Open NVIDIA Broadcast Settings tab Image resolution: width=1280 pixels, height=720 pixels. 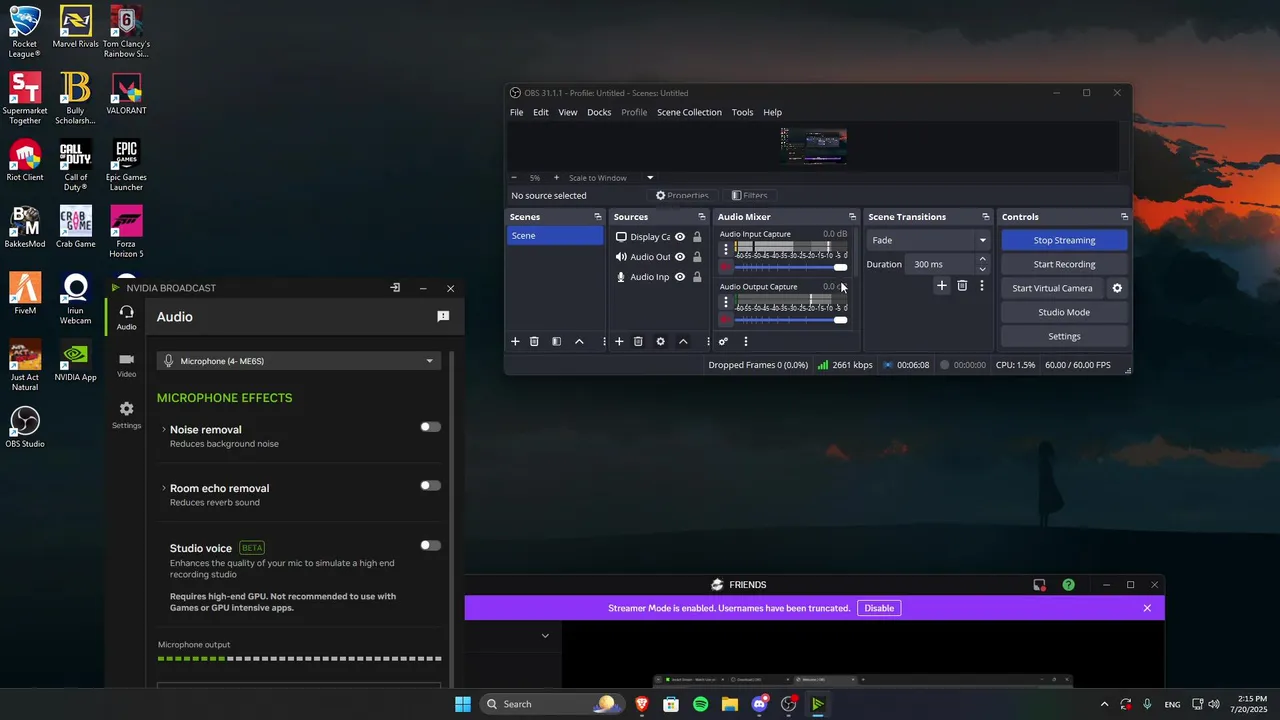(x=126, y=415)
